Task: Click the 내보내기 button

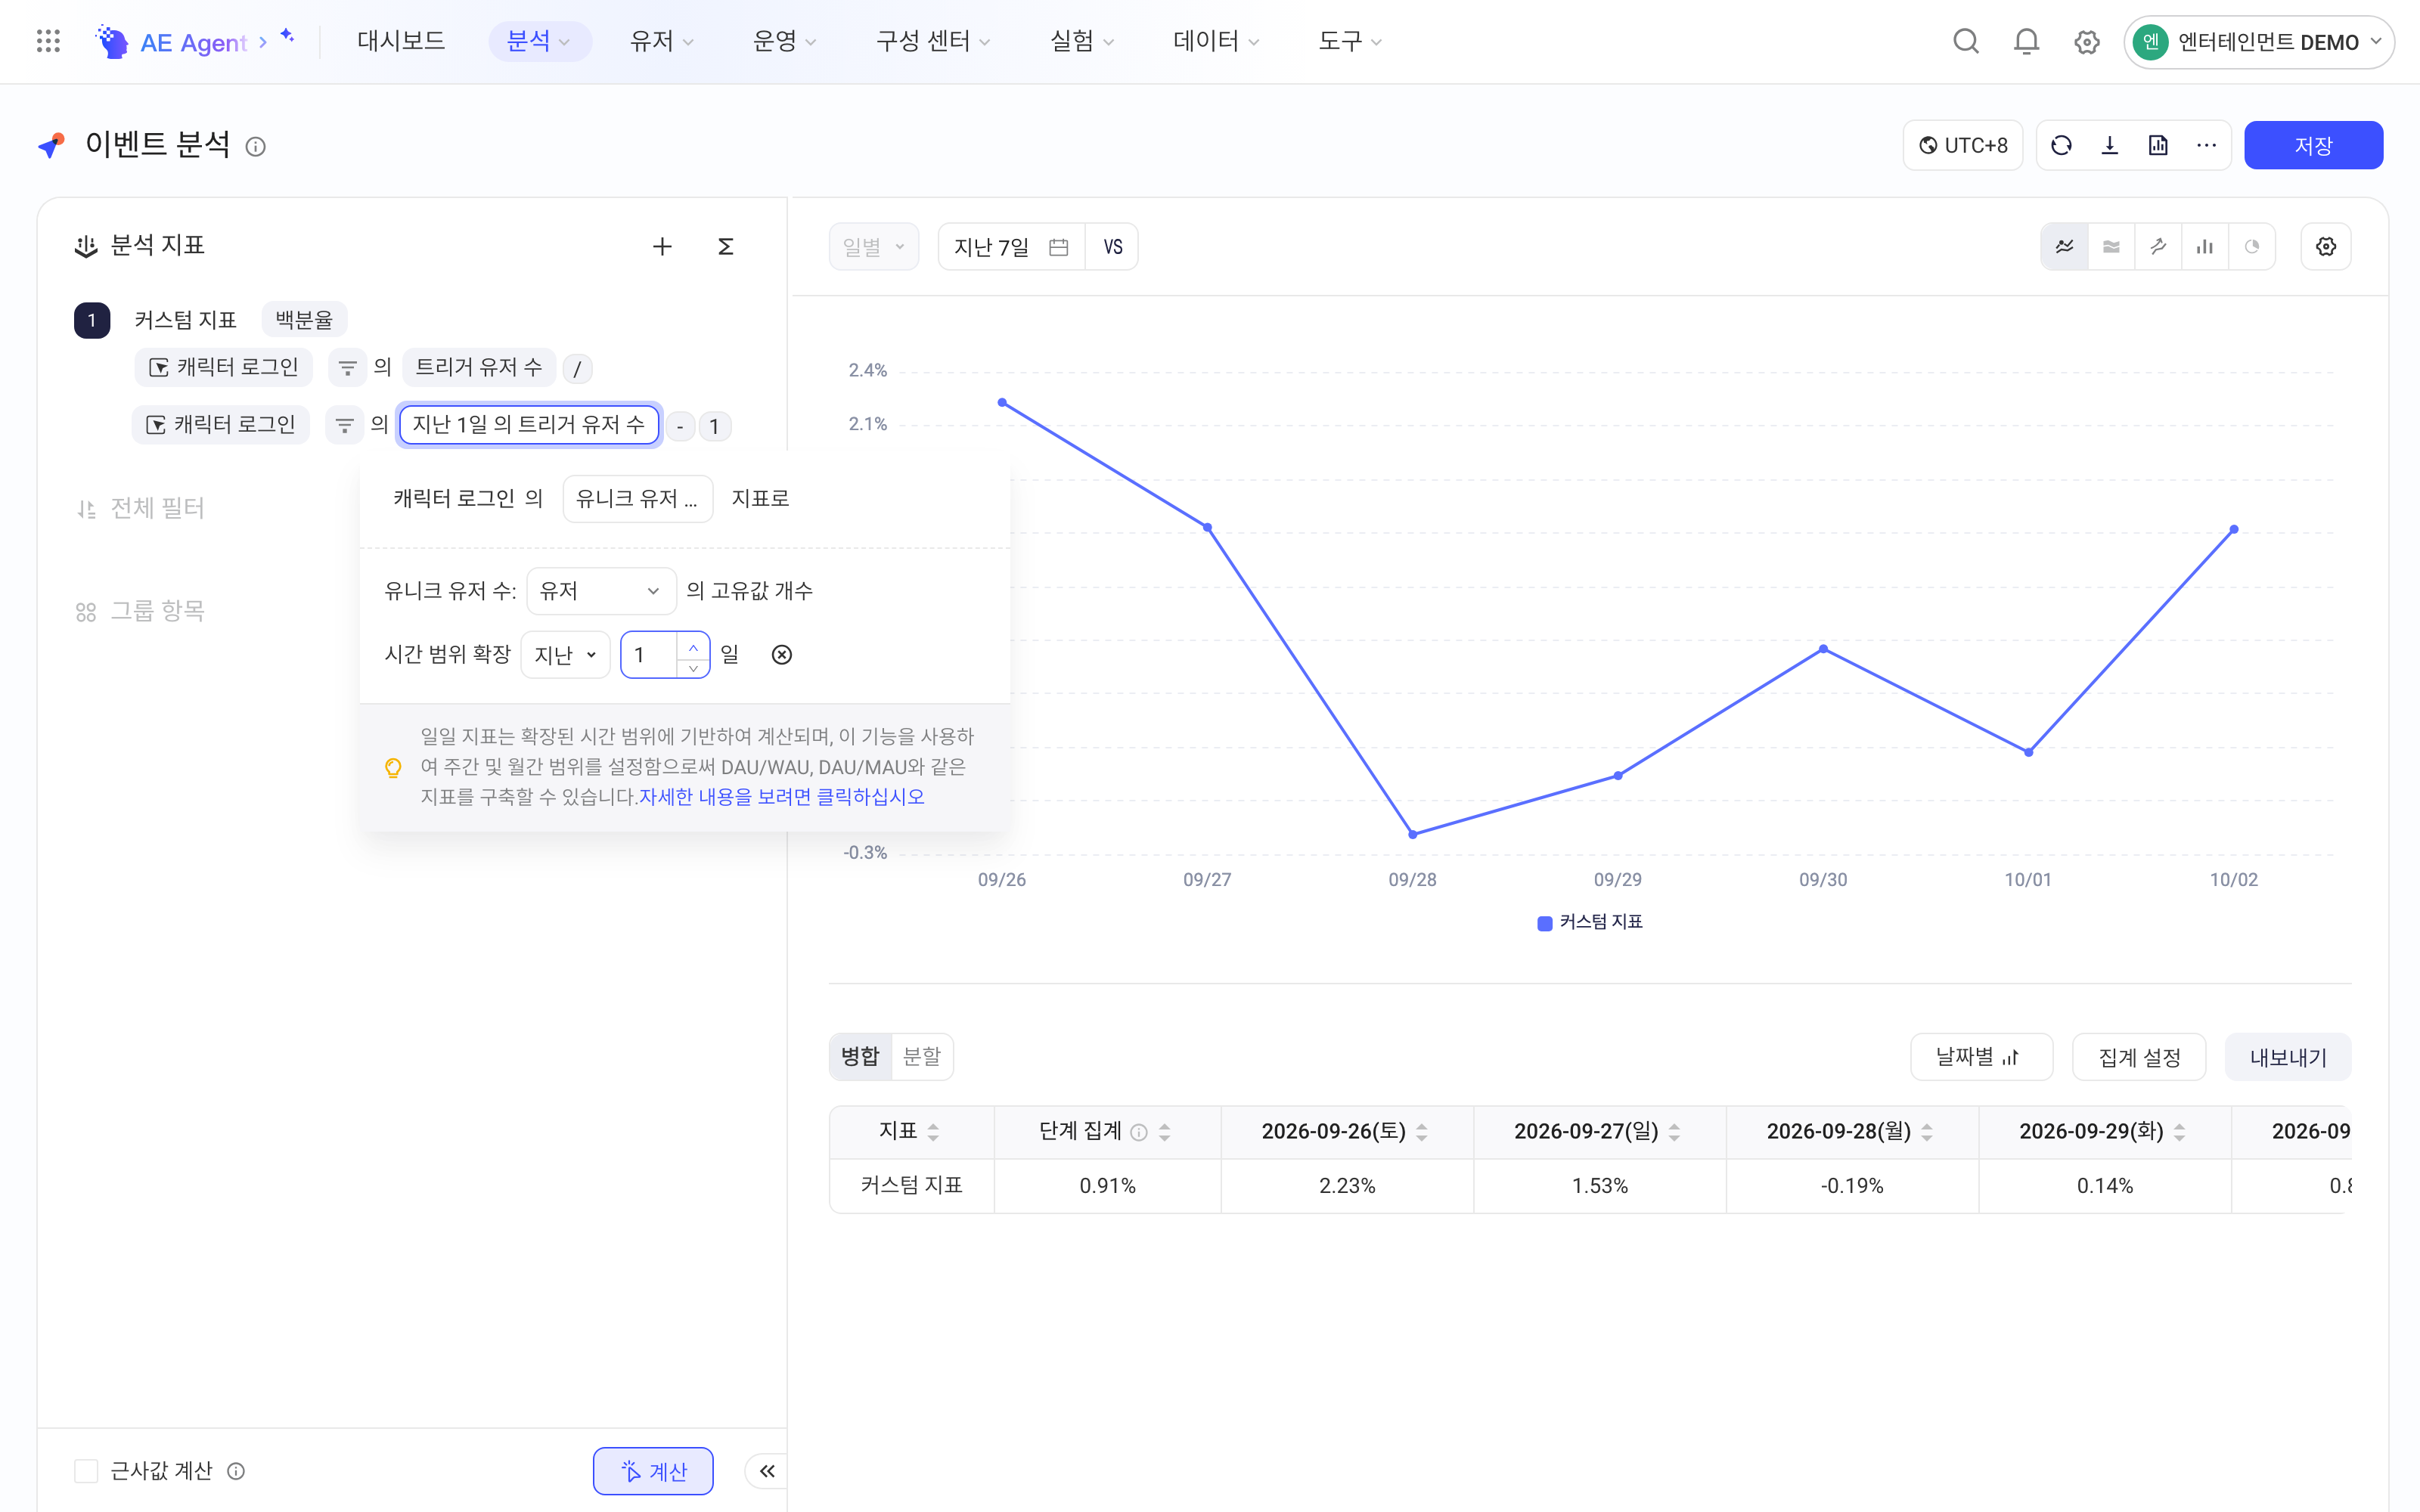Action: (x=2288, y=1057)
